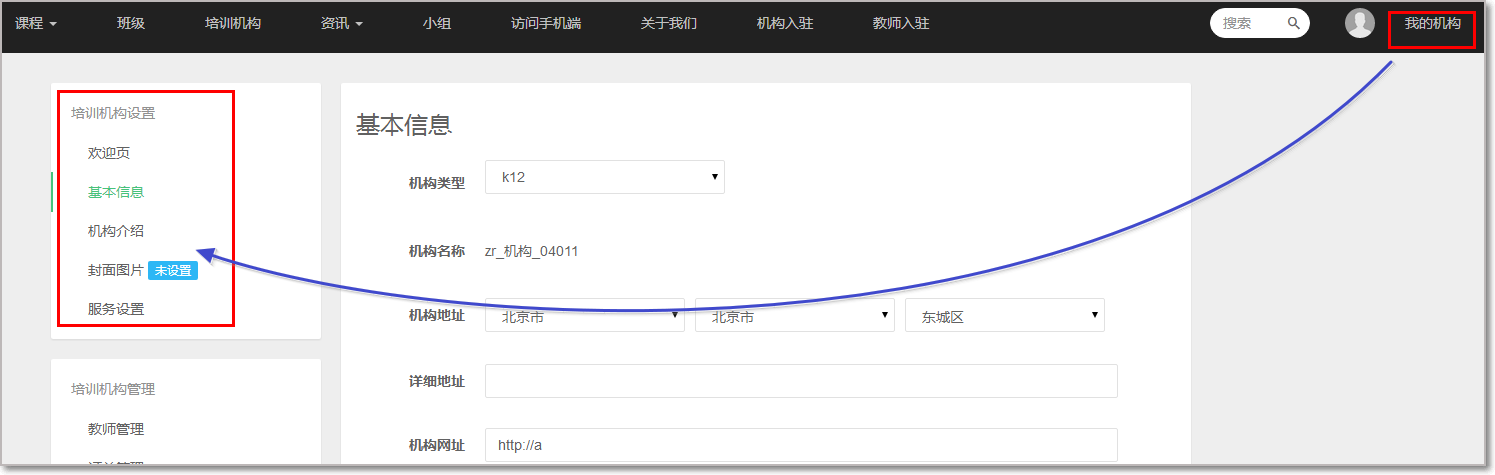Click the 机构网址 input field
This screenshot has width=1495, height=475.
(801, 445)
